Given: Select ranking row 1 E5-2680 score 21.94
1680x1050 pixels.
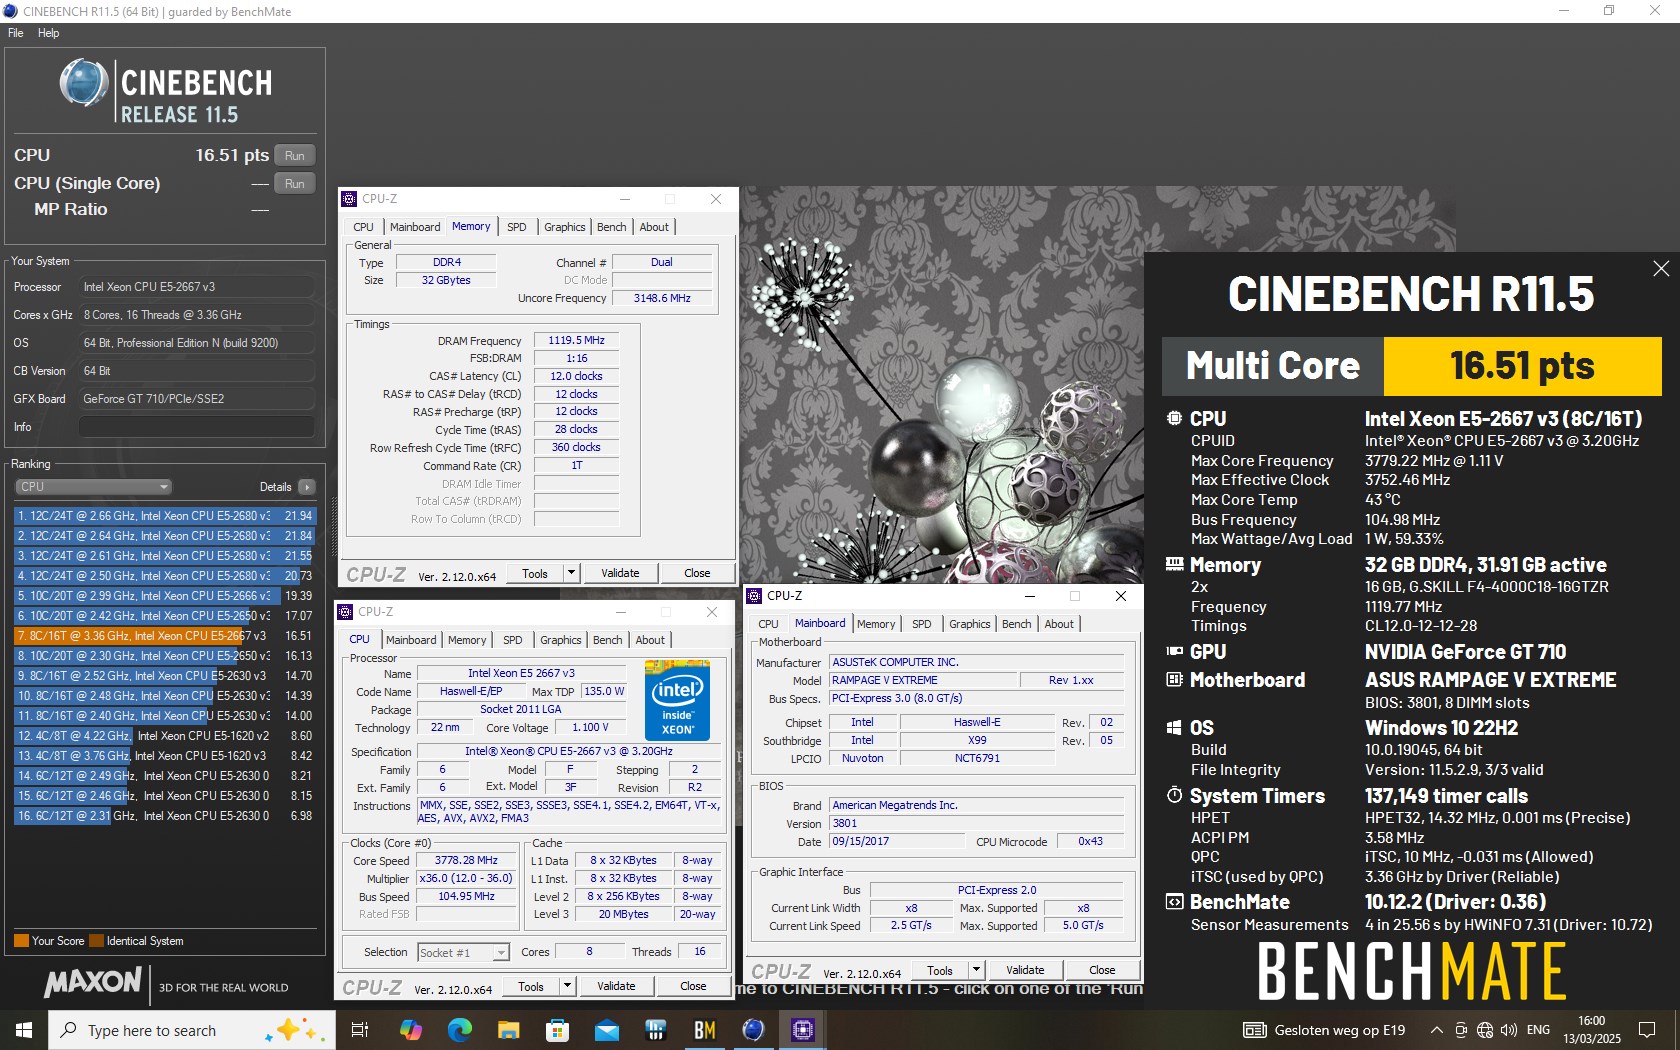Looking at the screenshot, I should coord(165,516).
